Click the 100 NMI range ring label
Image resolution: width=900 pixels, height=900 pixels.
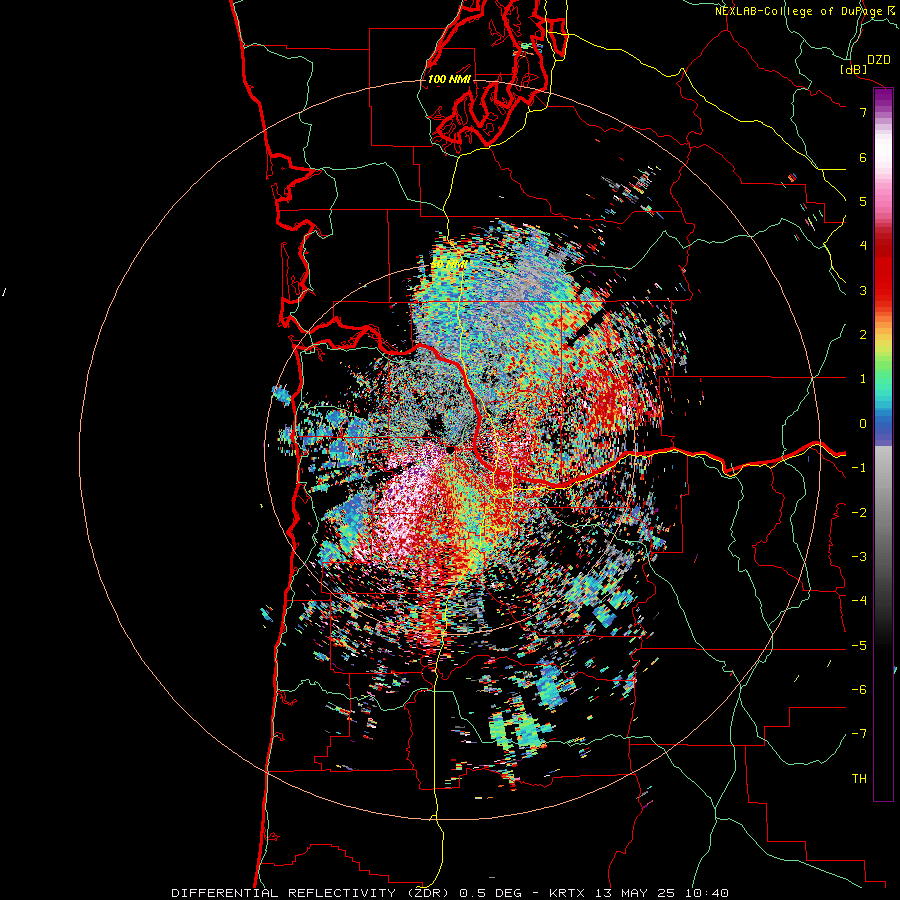click(449, 79)
